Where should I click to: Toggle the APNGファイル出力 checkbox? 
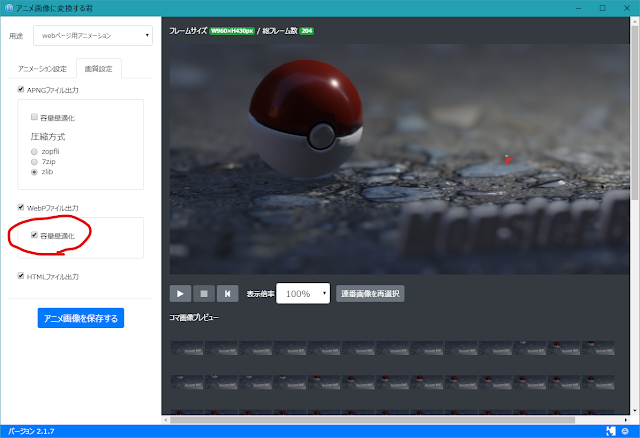(21, 89)
